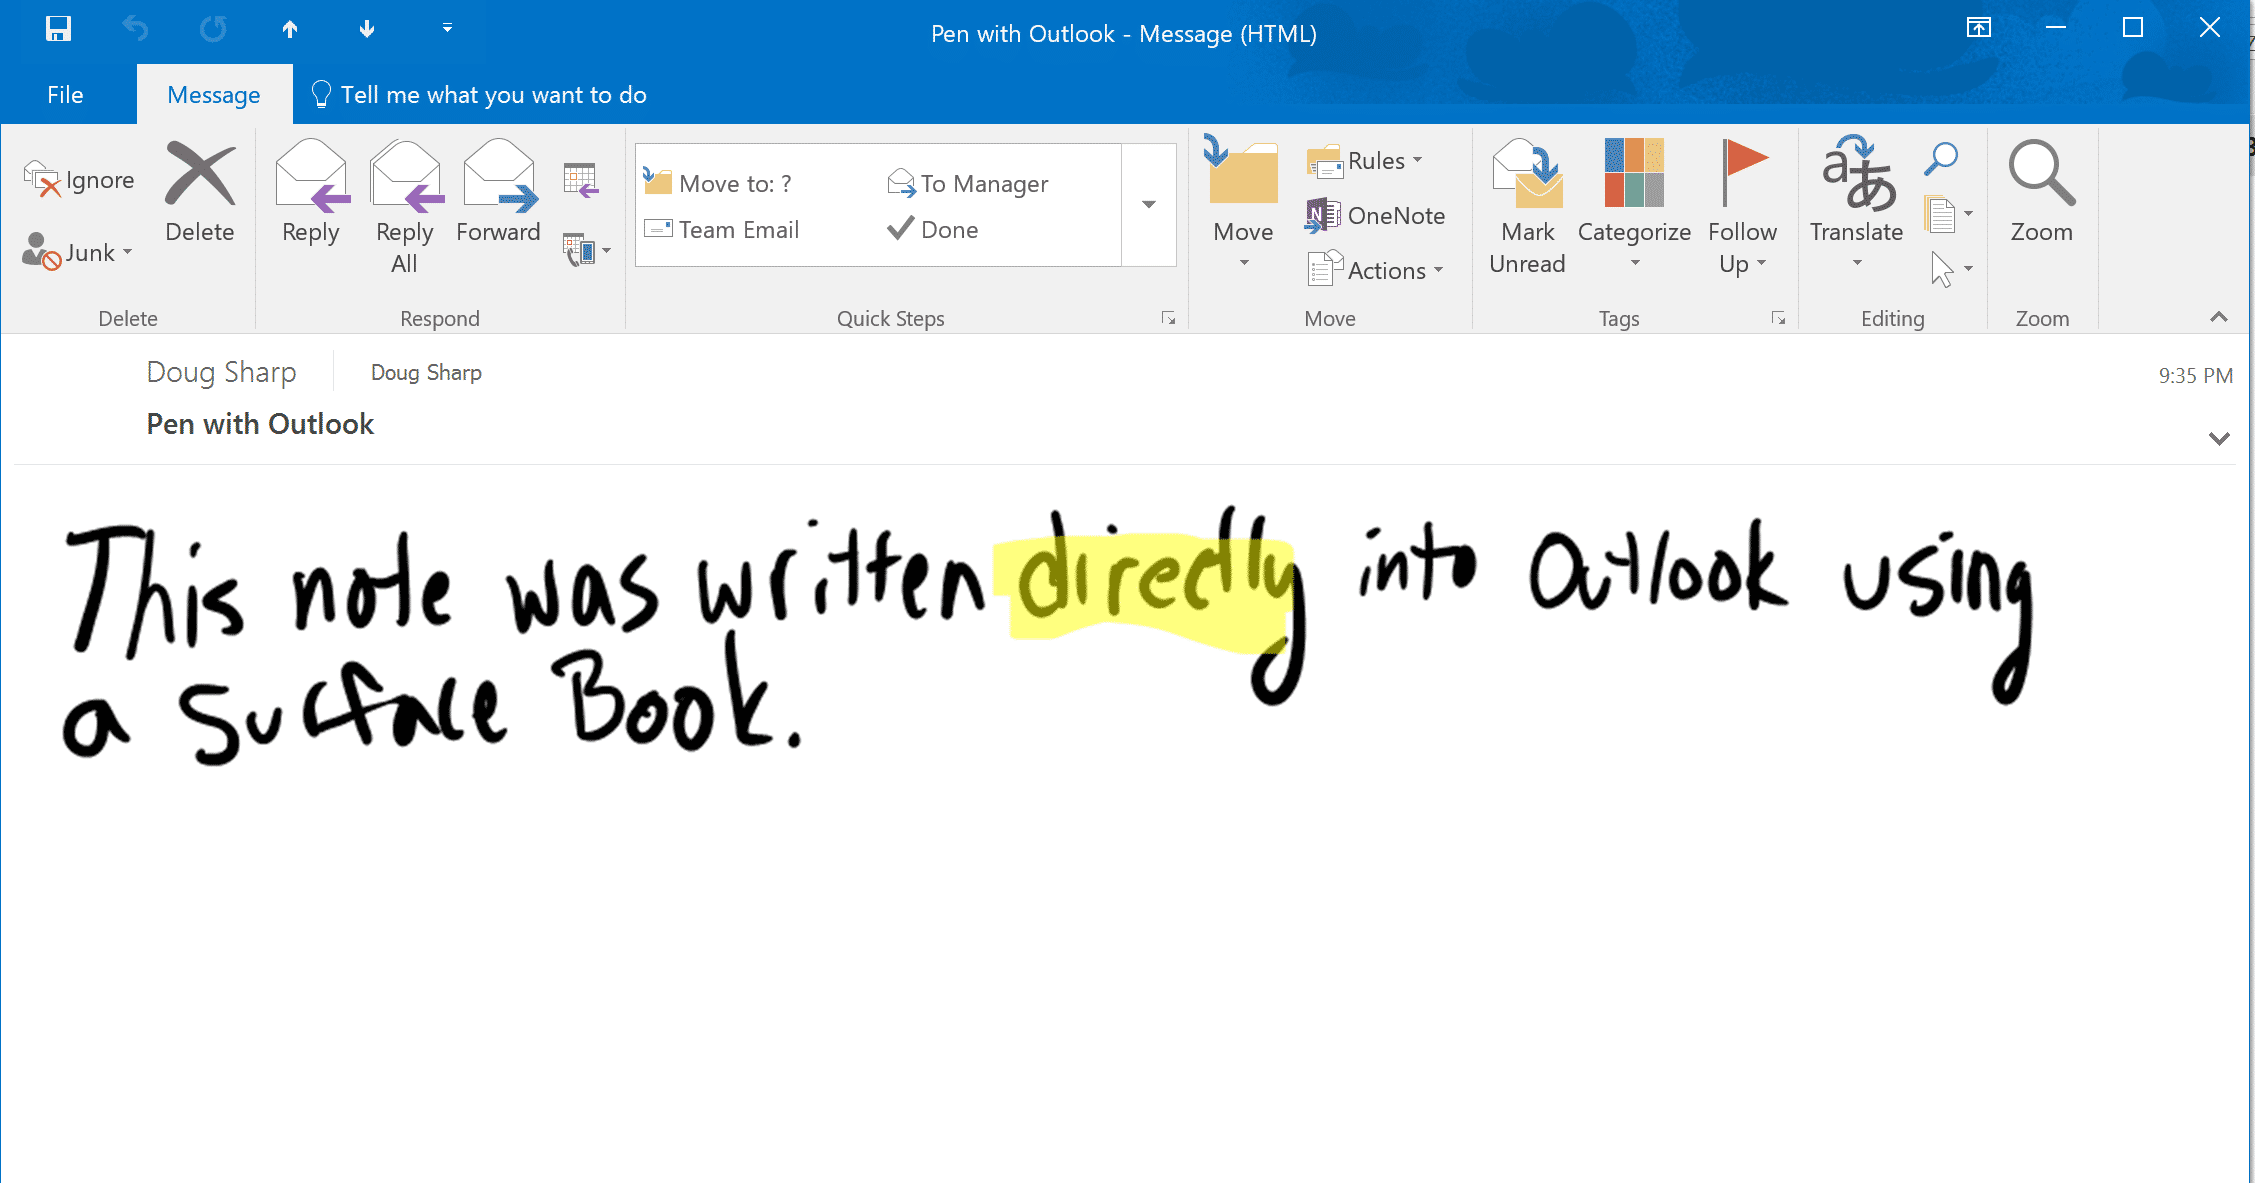Image resolution: width=2255 pixels, height=1183 pixels.
Task: Open the Actions dropdown menu
Action: click(1375, 270)
